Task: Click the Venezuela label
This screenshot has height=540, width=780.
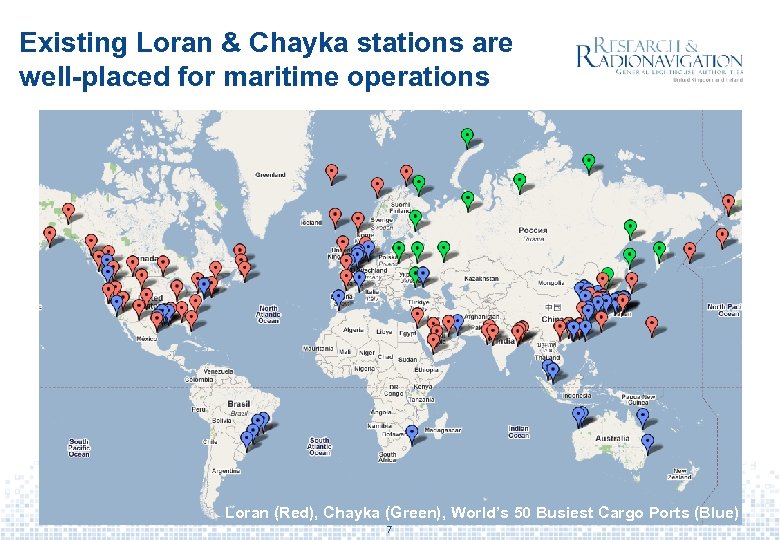Action: pyautogui.click(x=218, y=371)
